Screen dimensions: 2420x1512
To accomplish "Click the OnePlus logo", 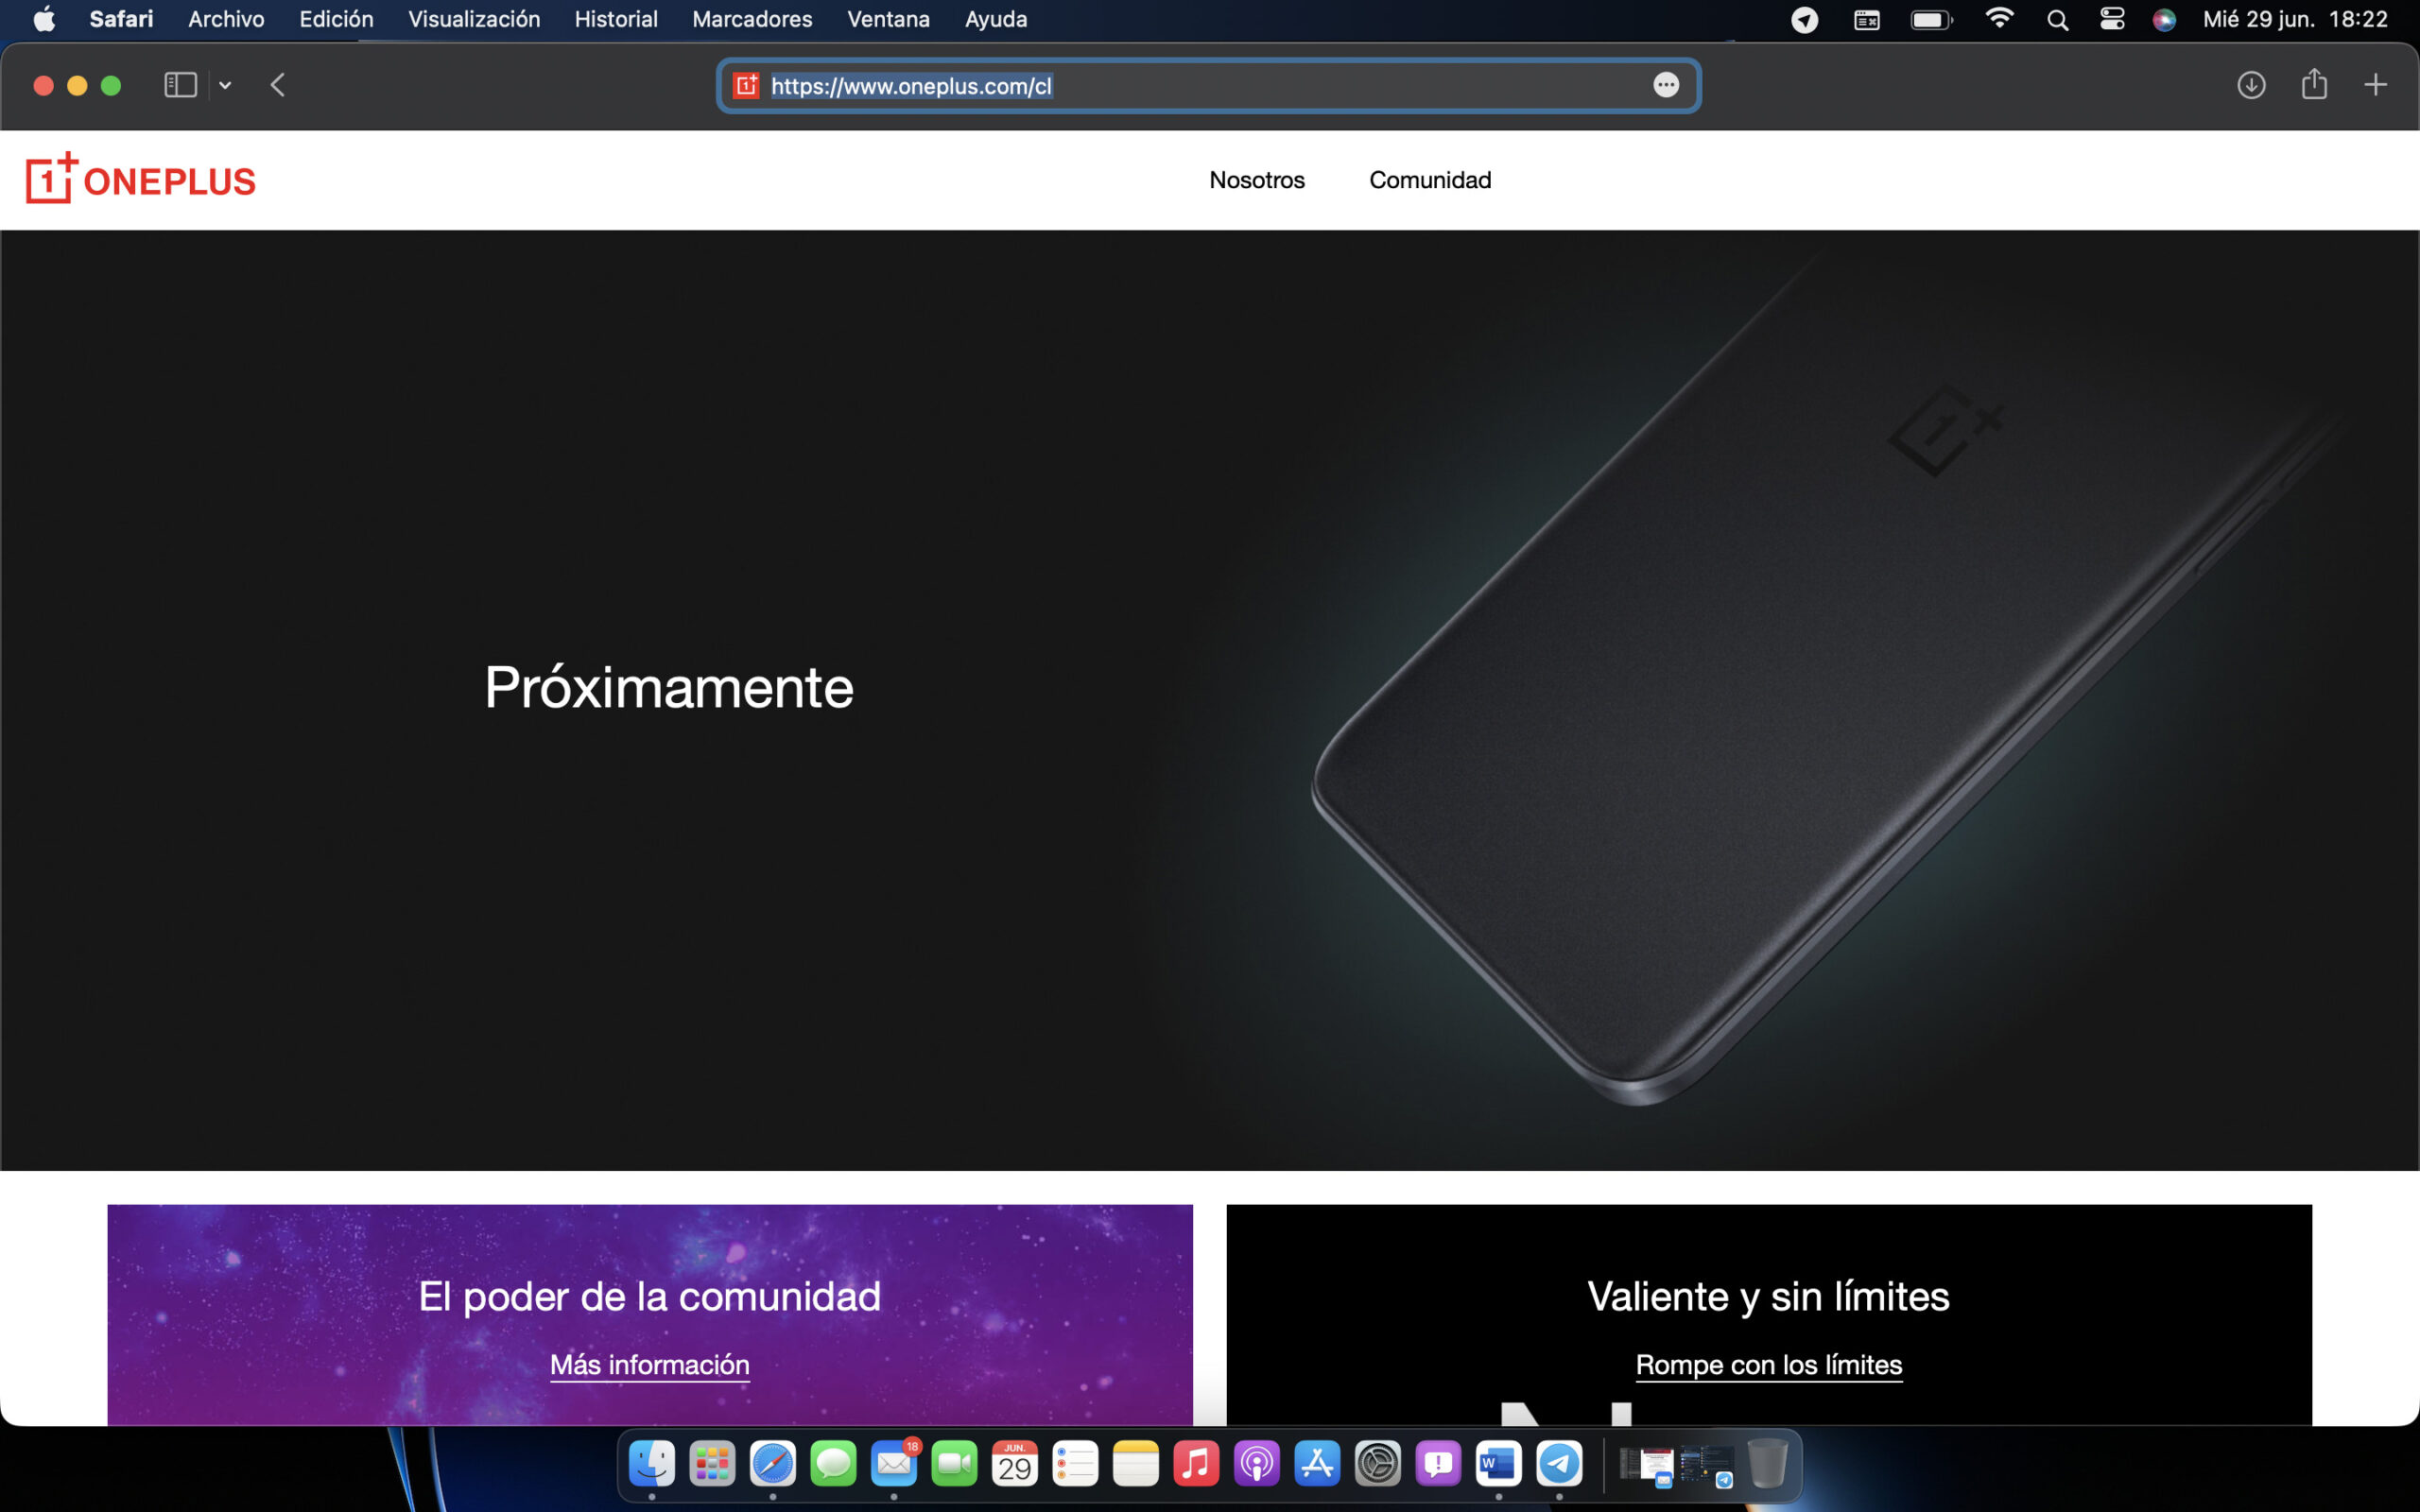I will (x=141, y=180).
